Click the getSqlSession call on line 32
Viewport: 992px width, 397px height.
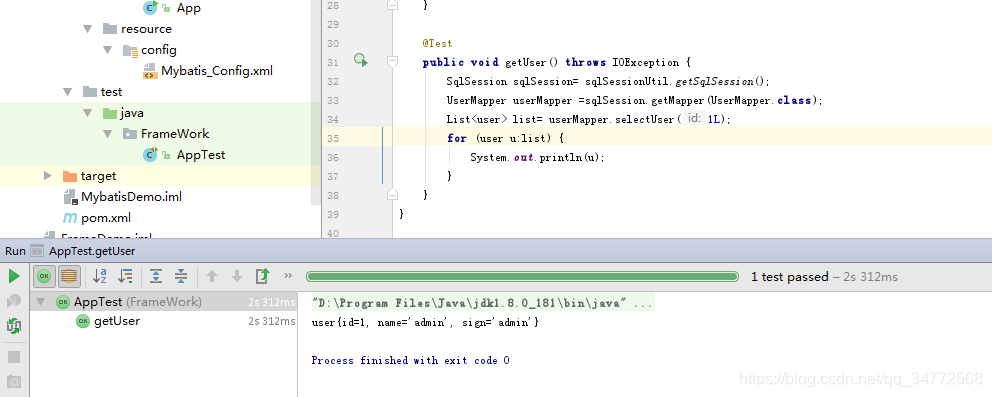point(722,82)
